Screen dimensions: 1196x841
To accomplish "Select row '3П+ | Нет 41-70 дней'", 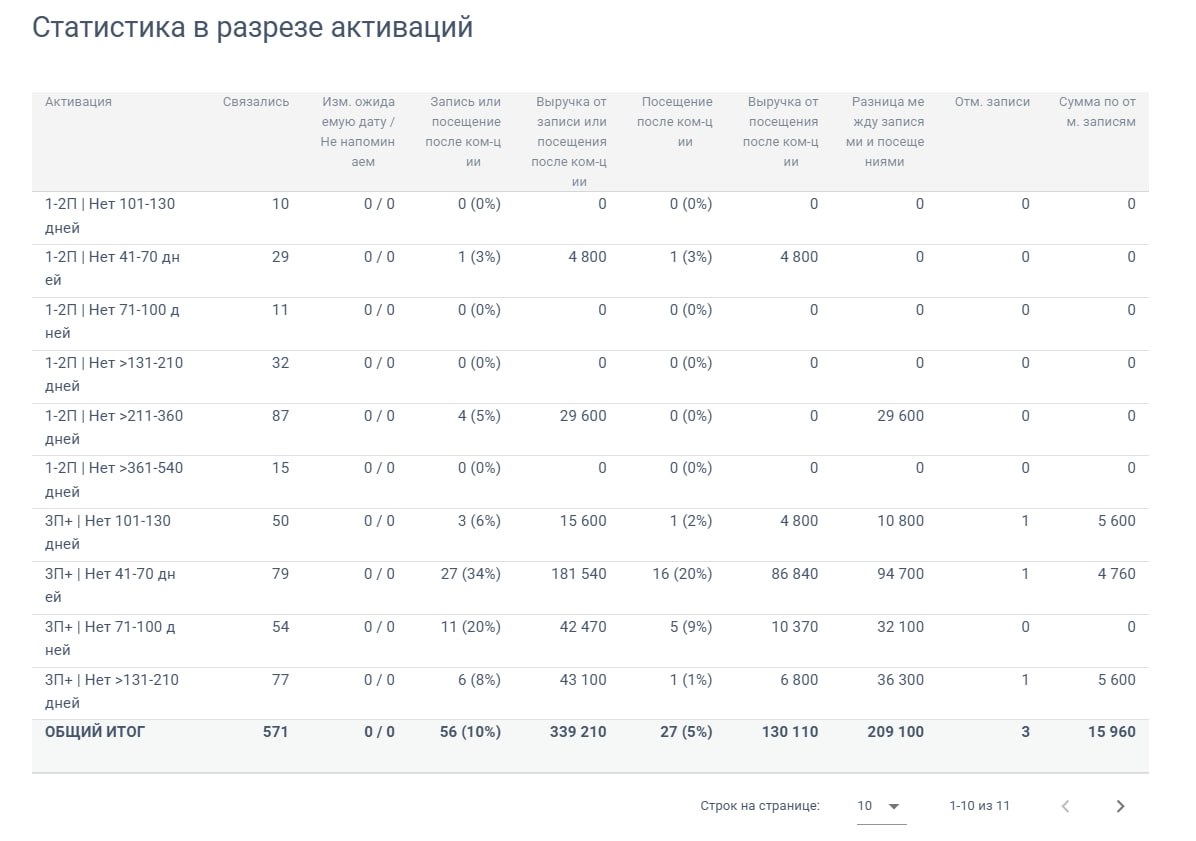I will click(590, 588).
